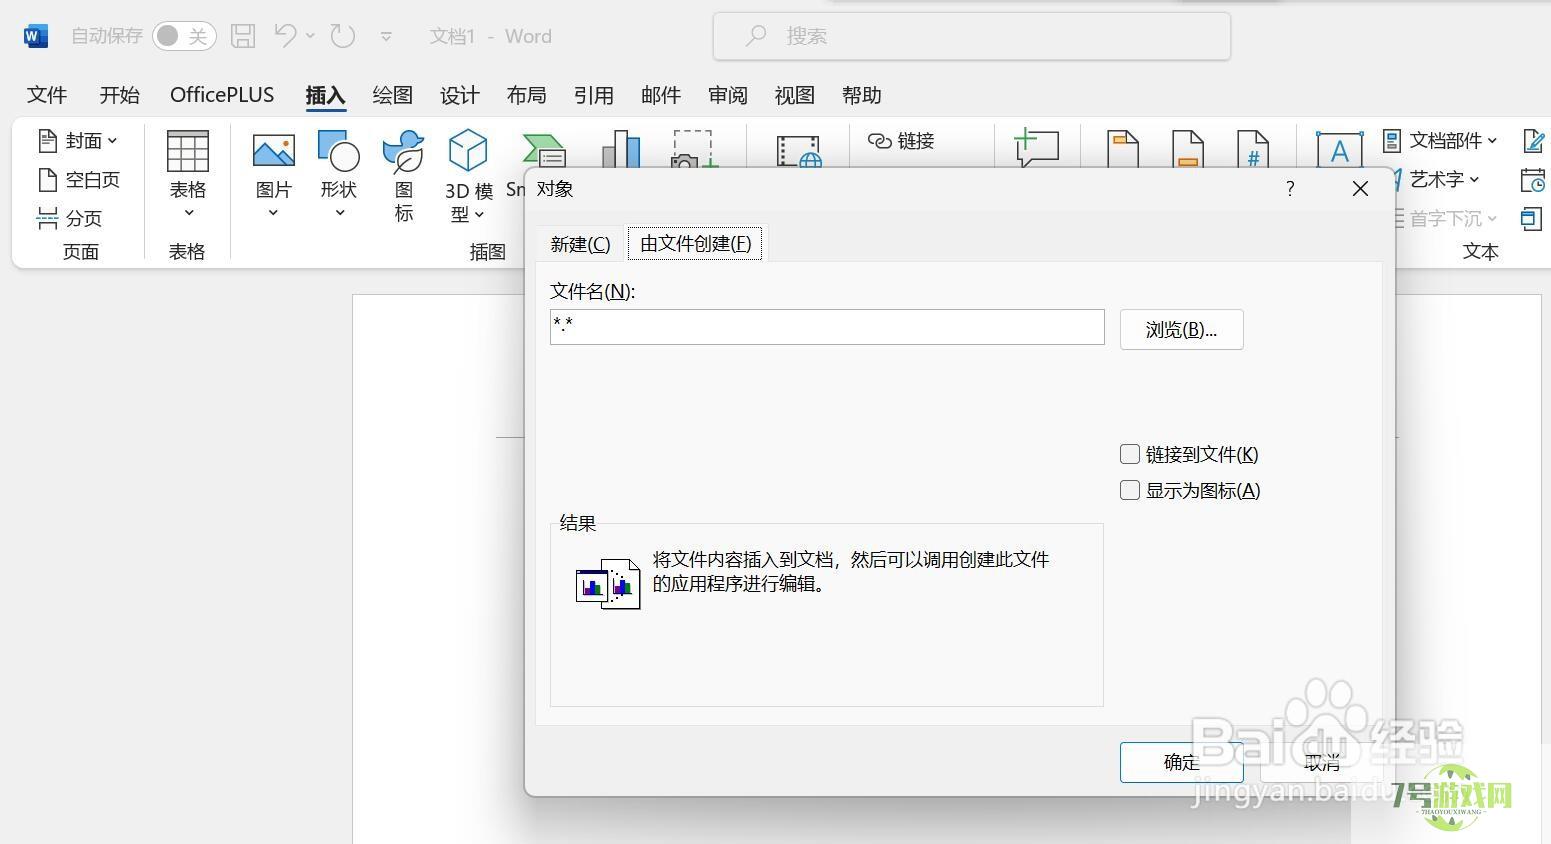Viewport: 1551px width, 844px height.
Task: Expand the Customize Quick Access Toolbar arrow
Action: tap(386, 37)
